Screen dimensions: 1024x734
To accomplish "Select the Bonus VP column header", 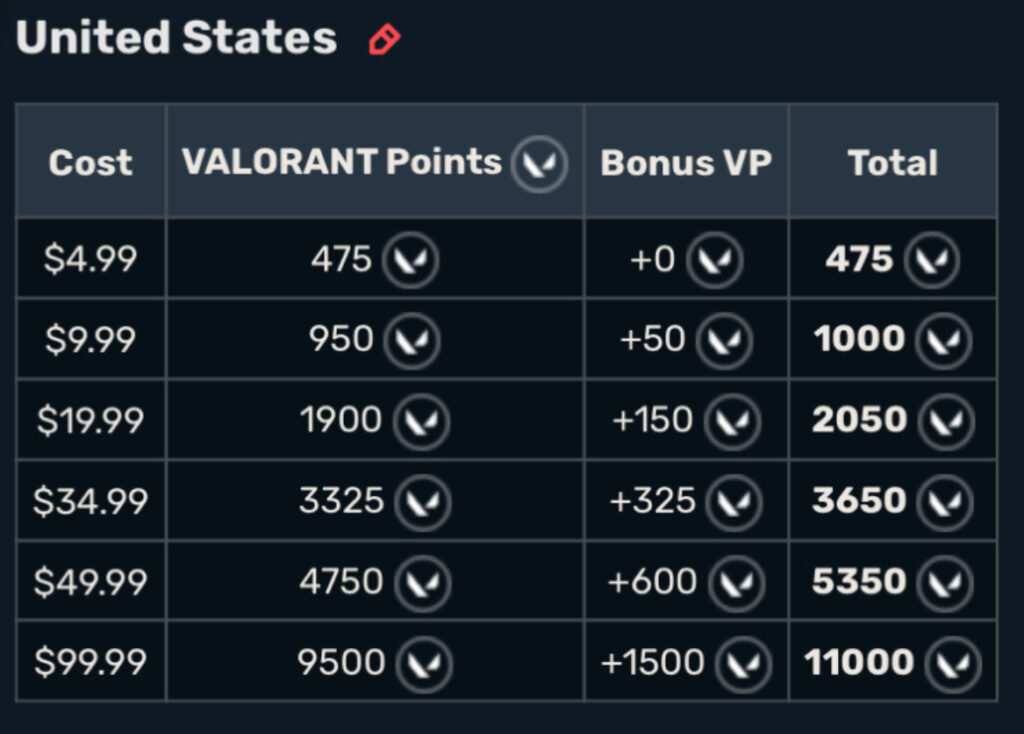I will [686, 163].
